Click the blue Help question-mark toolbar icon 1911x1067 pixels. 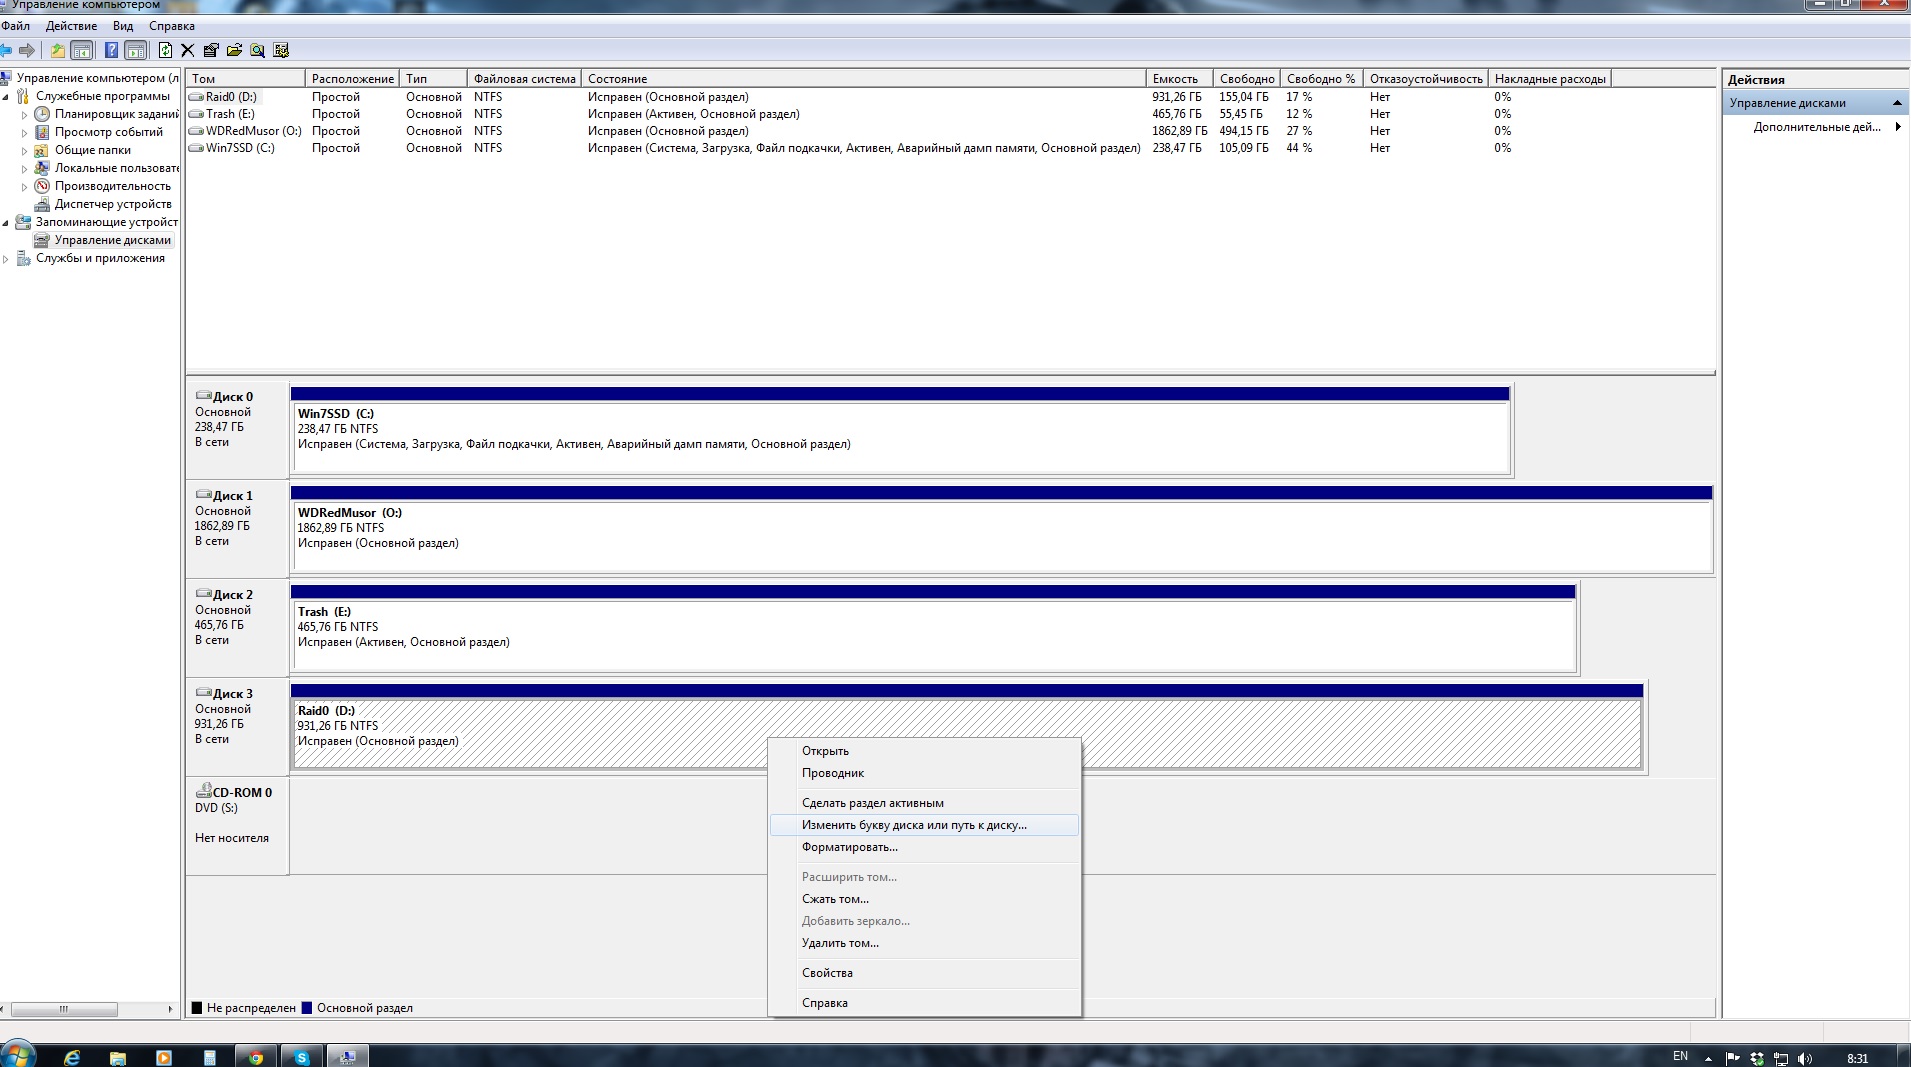(111, 50)
